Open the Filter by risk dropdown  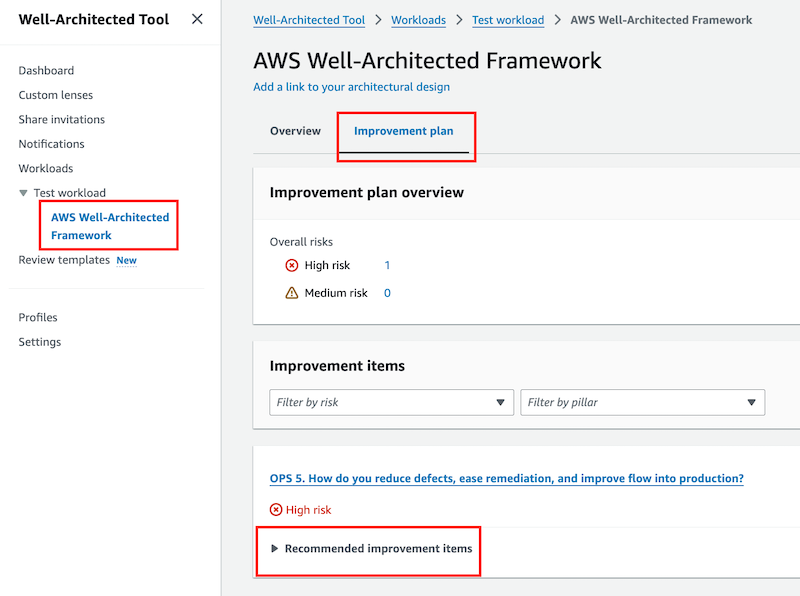[391, 403]
